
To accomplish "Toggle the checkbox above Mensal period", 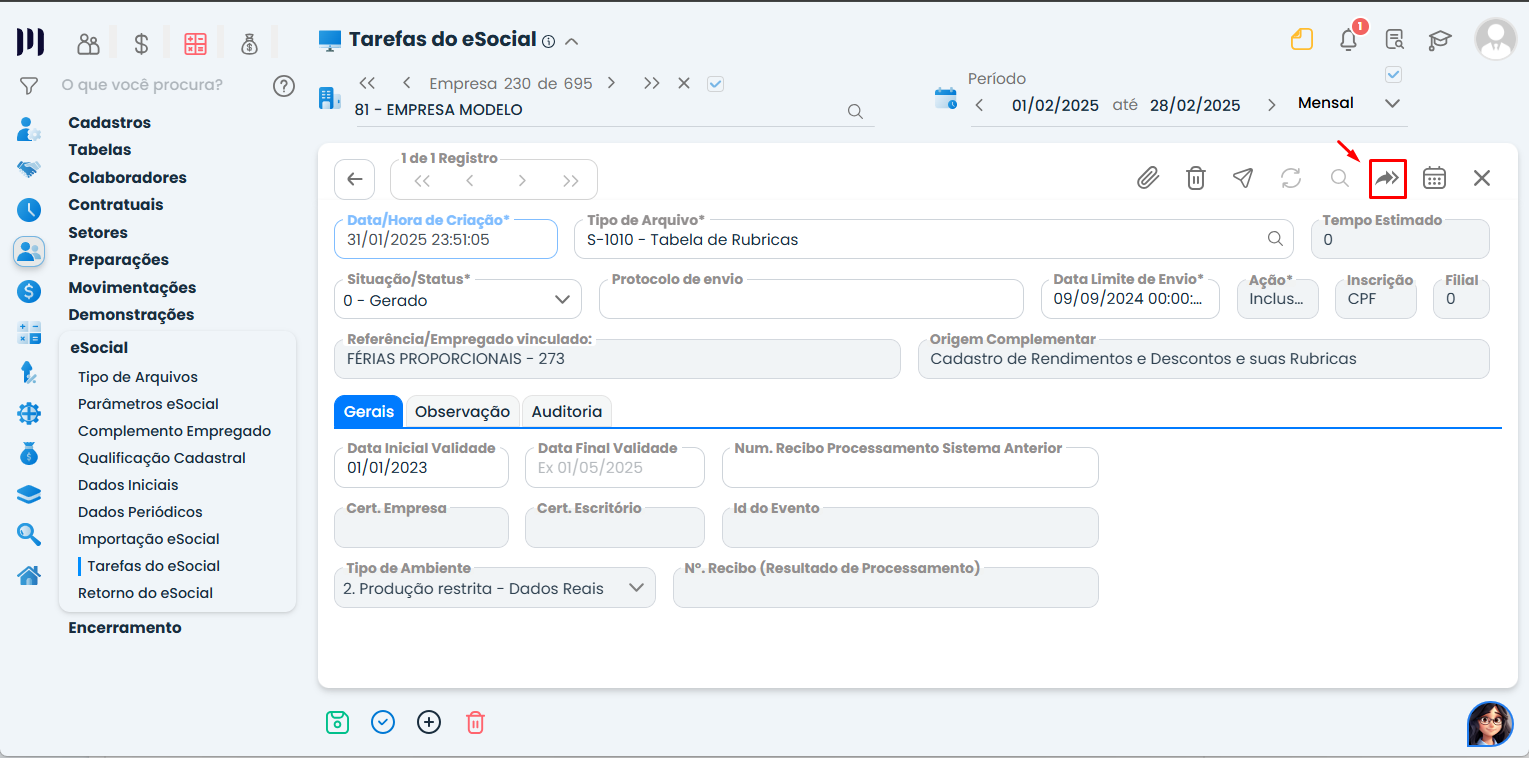I will coord(1393,74).
